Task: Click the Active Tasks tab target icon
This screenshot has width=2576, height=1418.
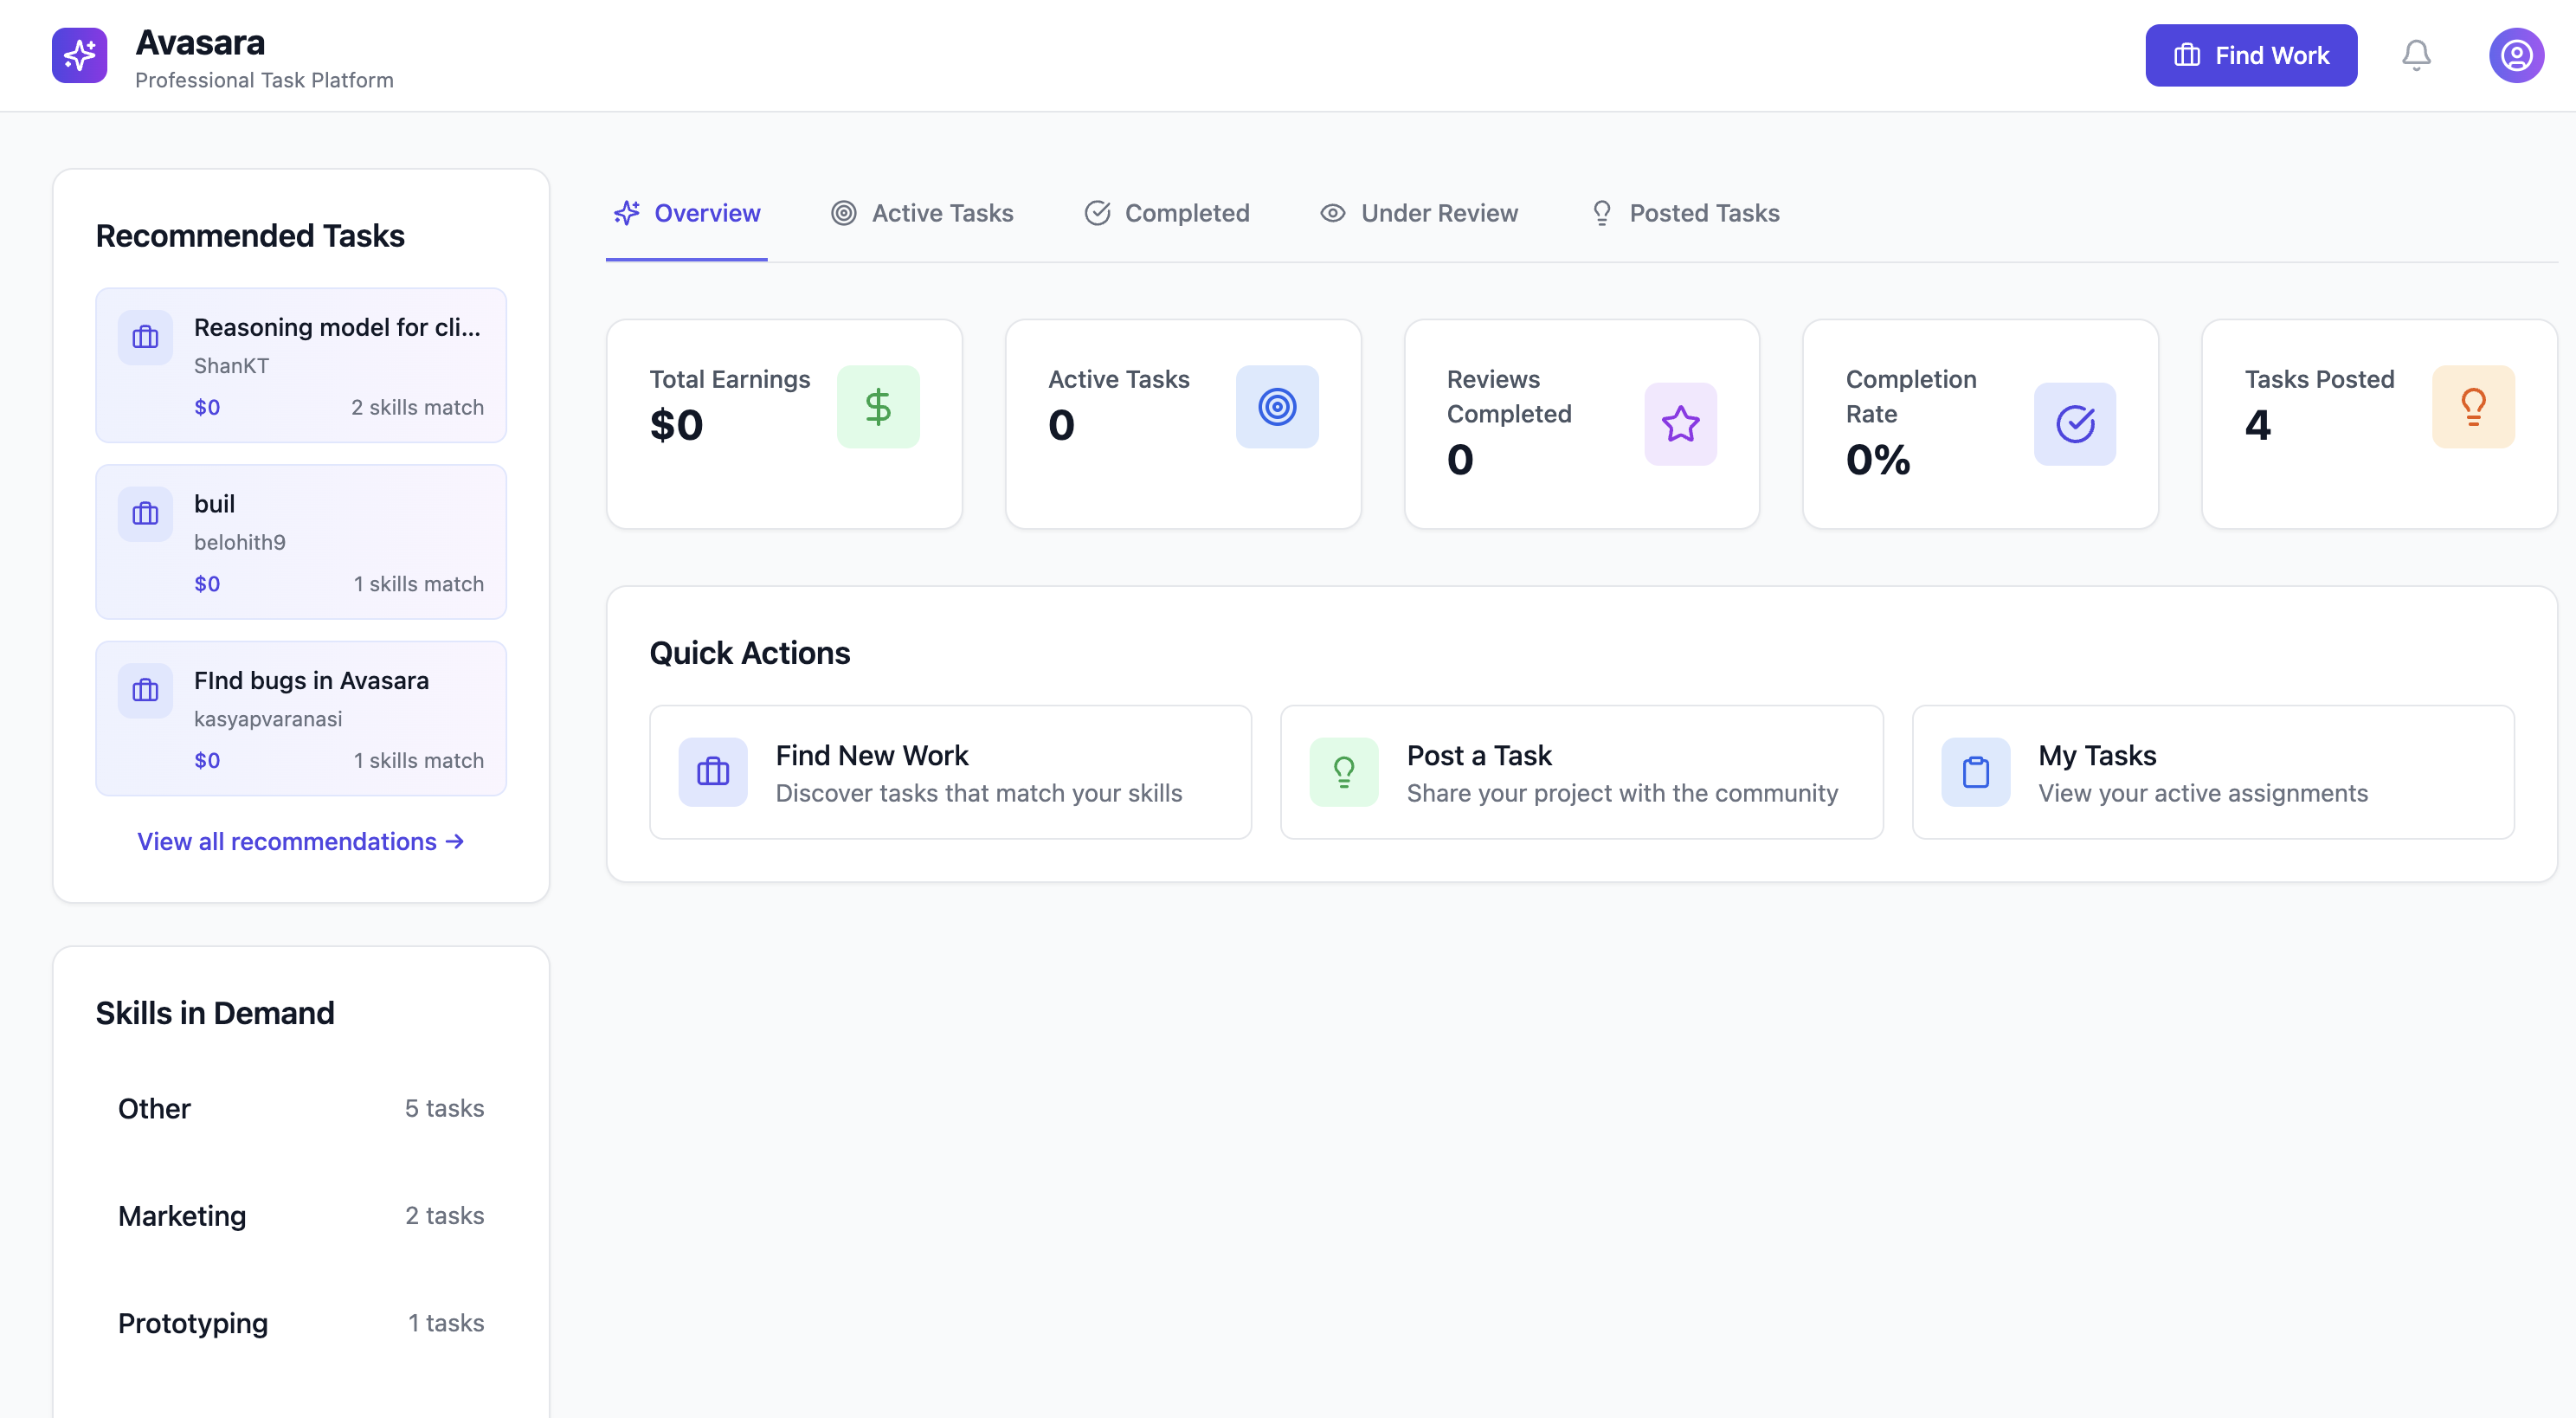Action: click(844, 213)
